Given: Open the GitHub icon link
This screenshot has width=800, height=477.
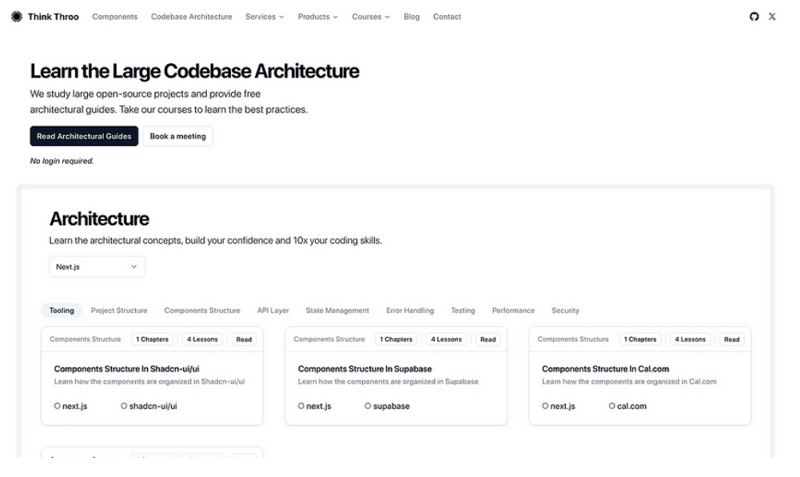Looking at the screenshot, I should point(754,17).
